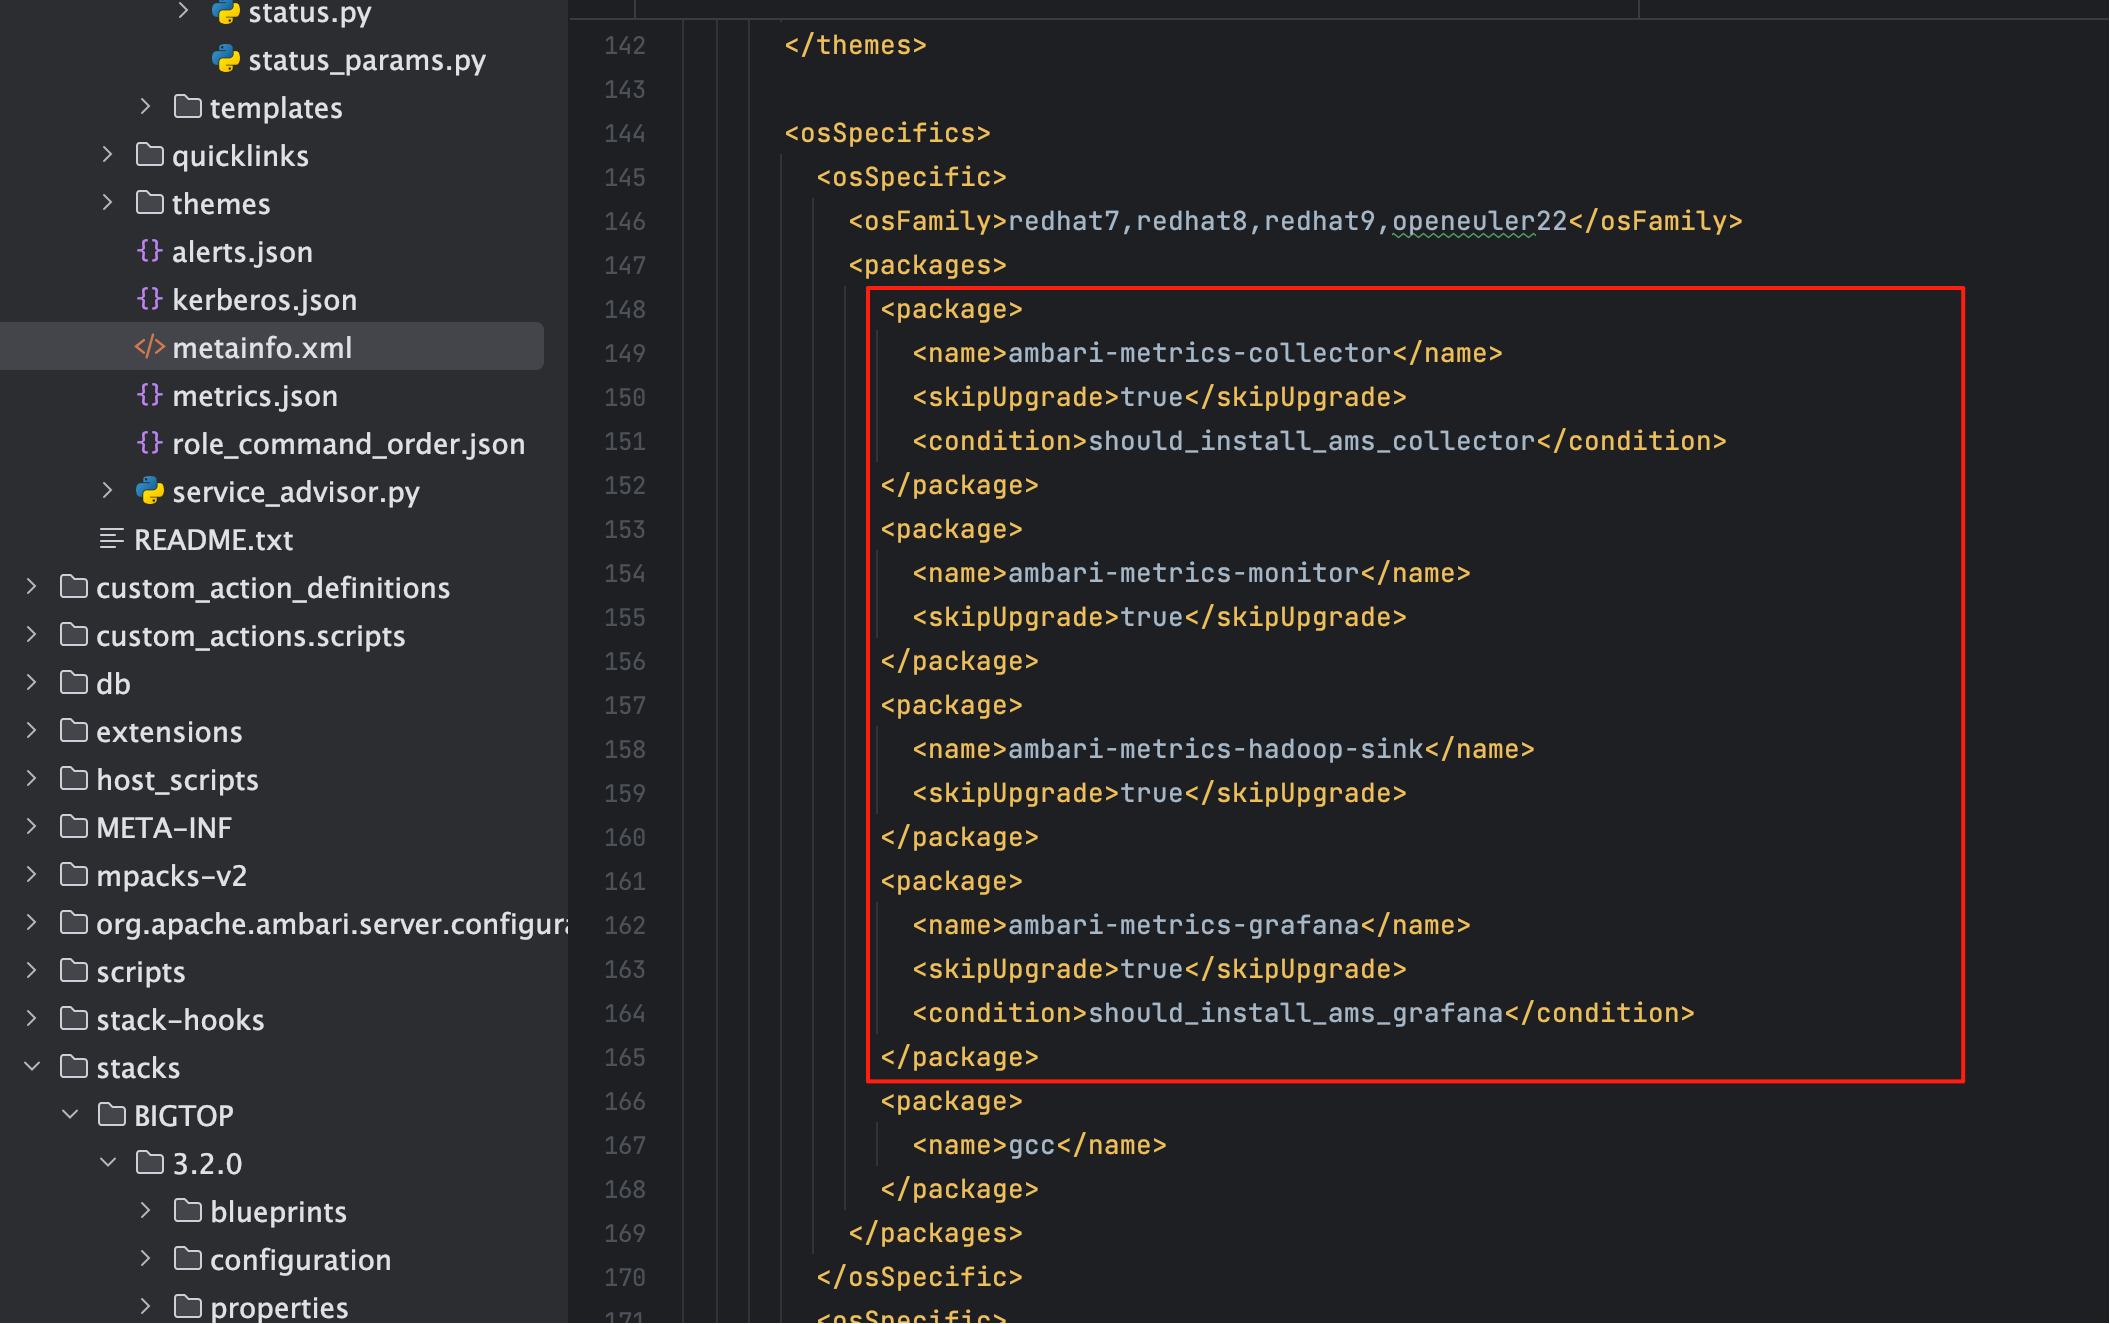The height and width of the screenshot is (1324, 2110).
Task: Click the themes folder icon
Action: tap(150, 203)
